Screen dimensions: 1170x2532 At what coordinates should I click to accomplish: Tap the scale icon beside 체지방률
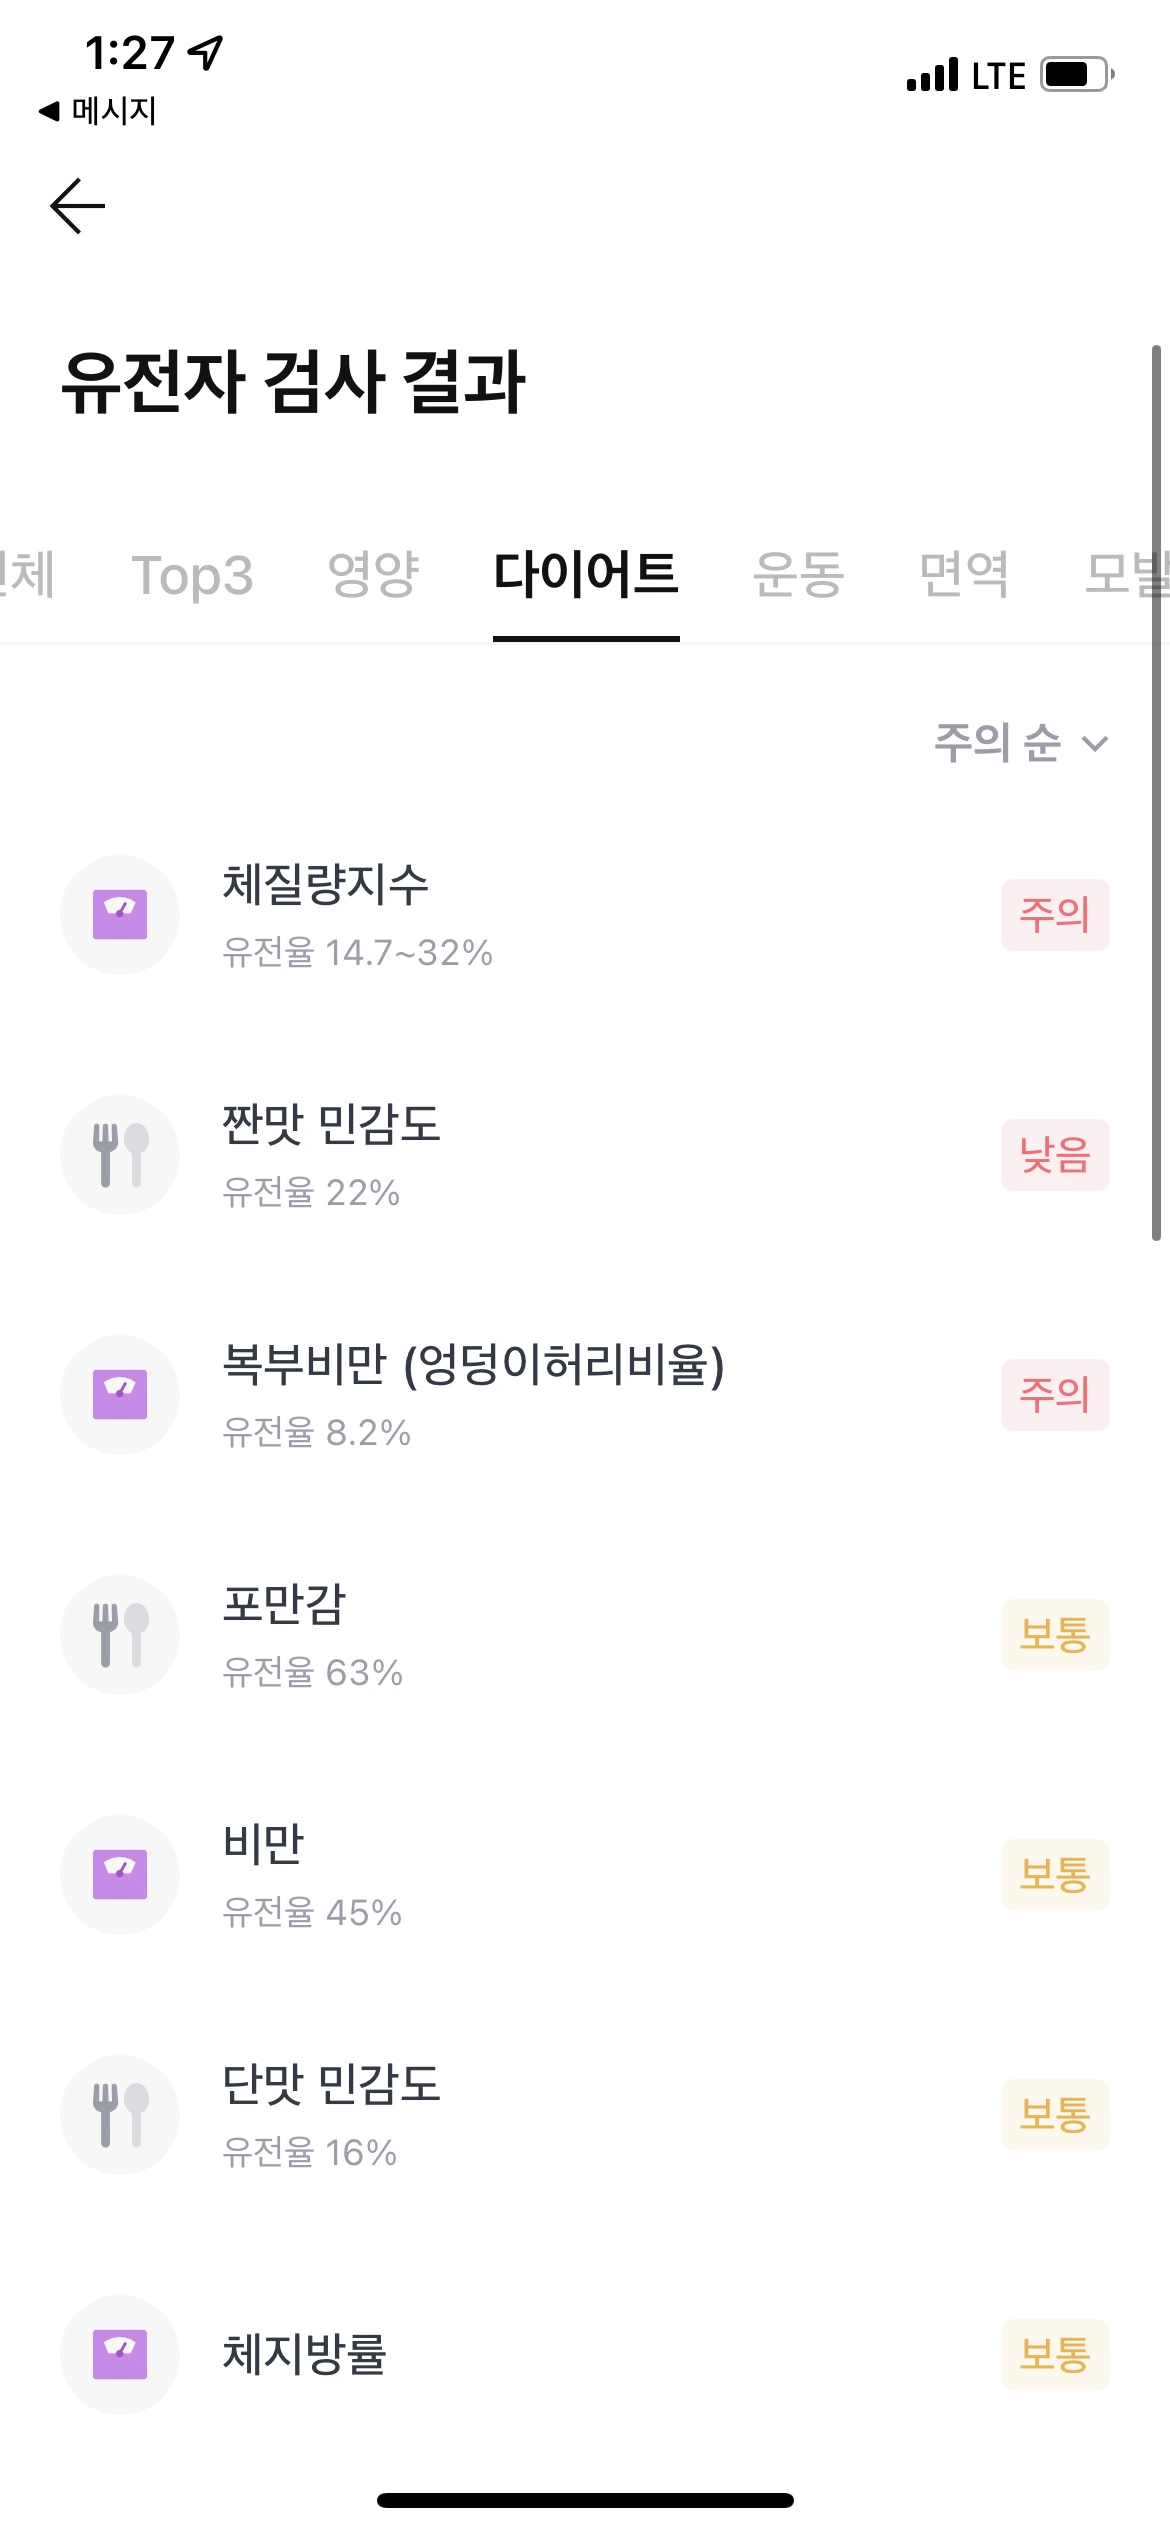120,2355
